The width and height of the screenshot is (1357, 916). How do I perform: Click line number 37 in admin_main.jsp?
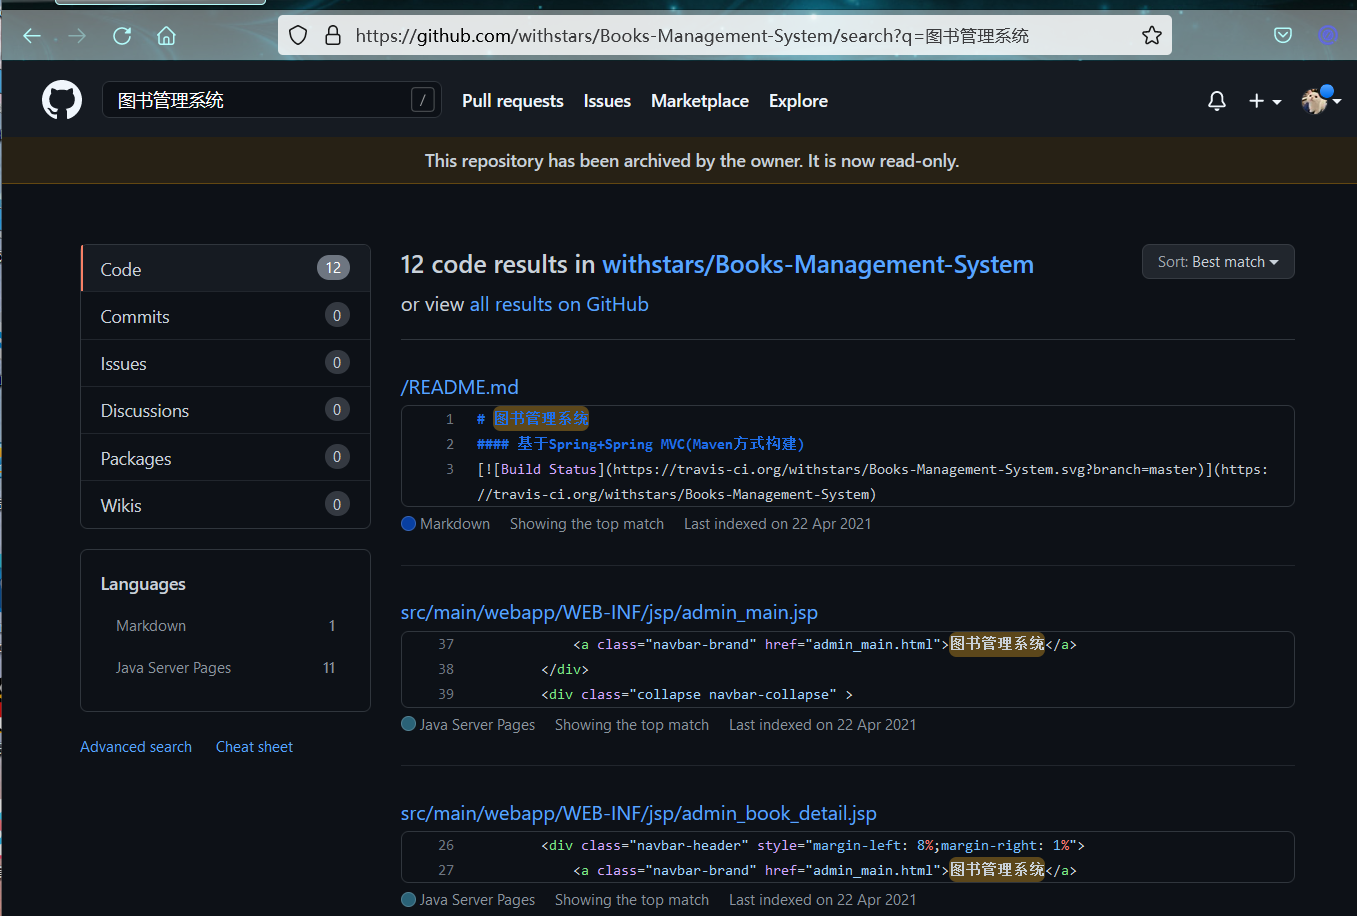tap(446, 644)
